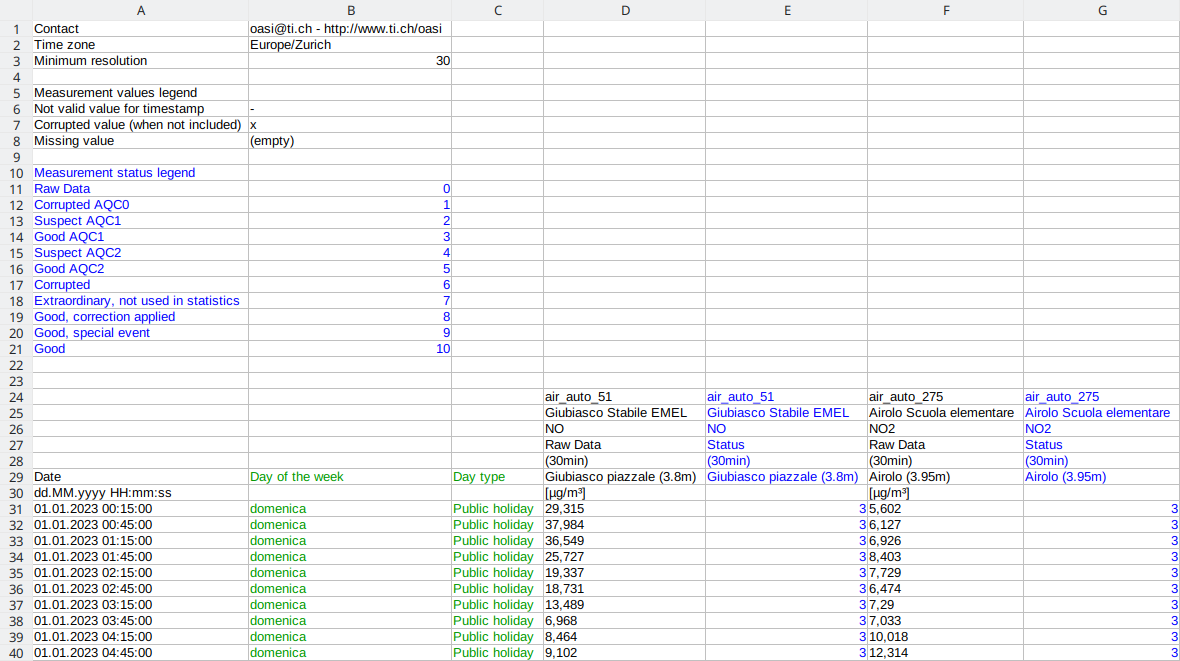Click the 'Contact' cell
This screenshot has height=661, width=1180.
pos(140,29)
